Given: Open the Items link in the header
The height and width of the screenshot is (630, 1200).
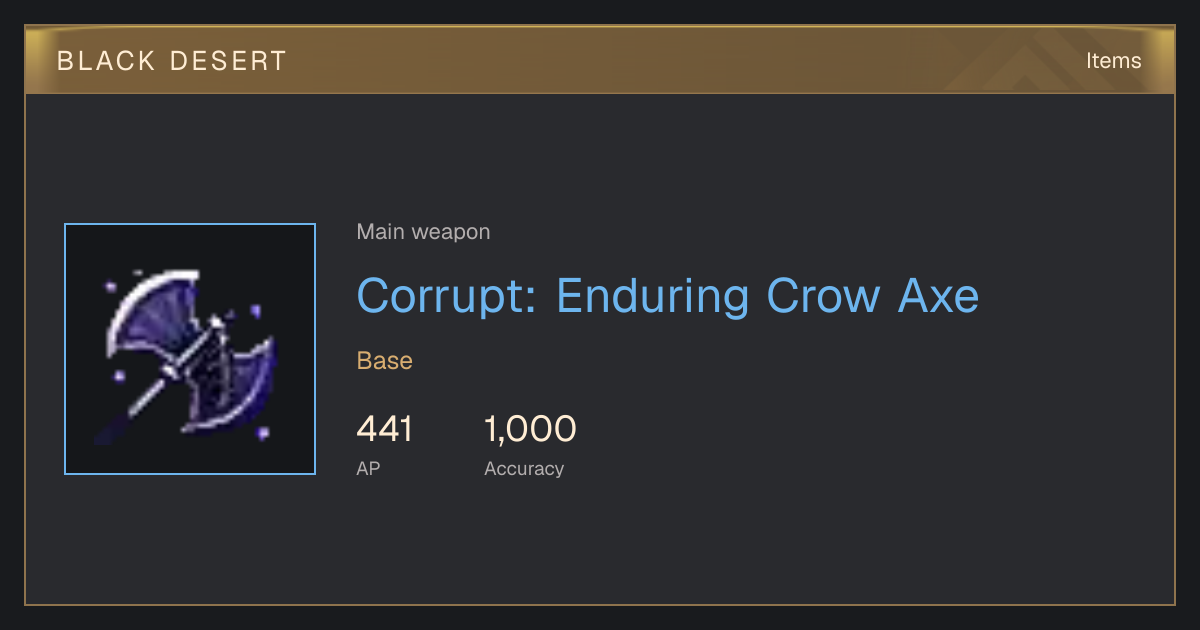Looking at the screenshot, I should click(1113, 60).
